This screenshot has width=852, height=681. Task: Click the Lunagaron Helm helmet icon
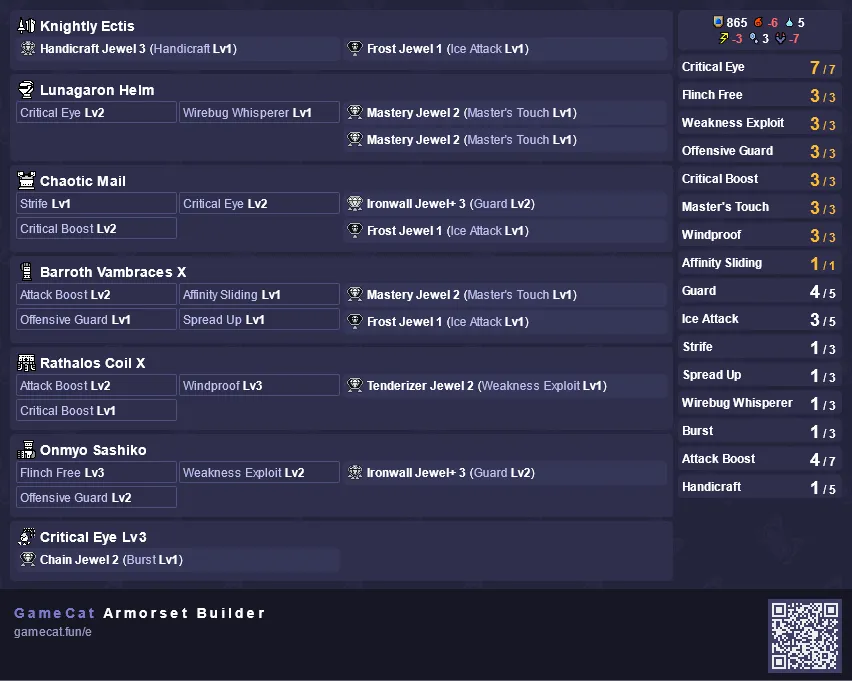point(26,90)
